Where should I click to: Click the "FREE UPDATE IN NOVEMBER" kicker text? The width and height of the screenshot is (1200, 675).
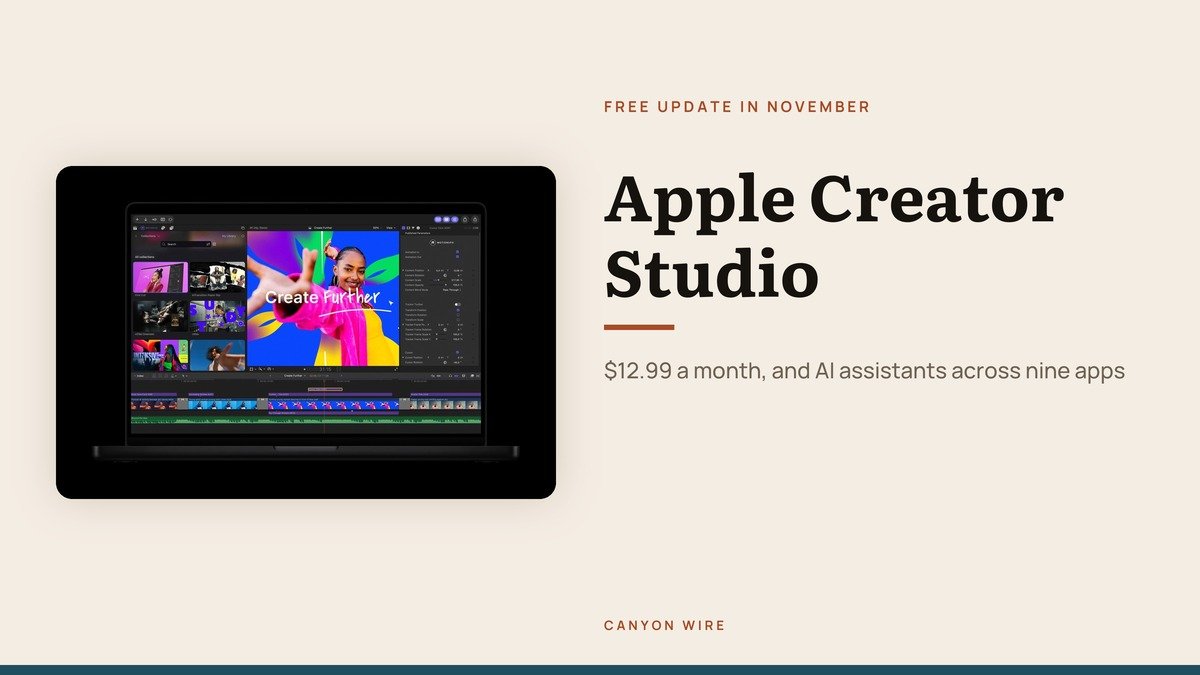point(737,107)
